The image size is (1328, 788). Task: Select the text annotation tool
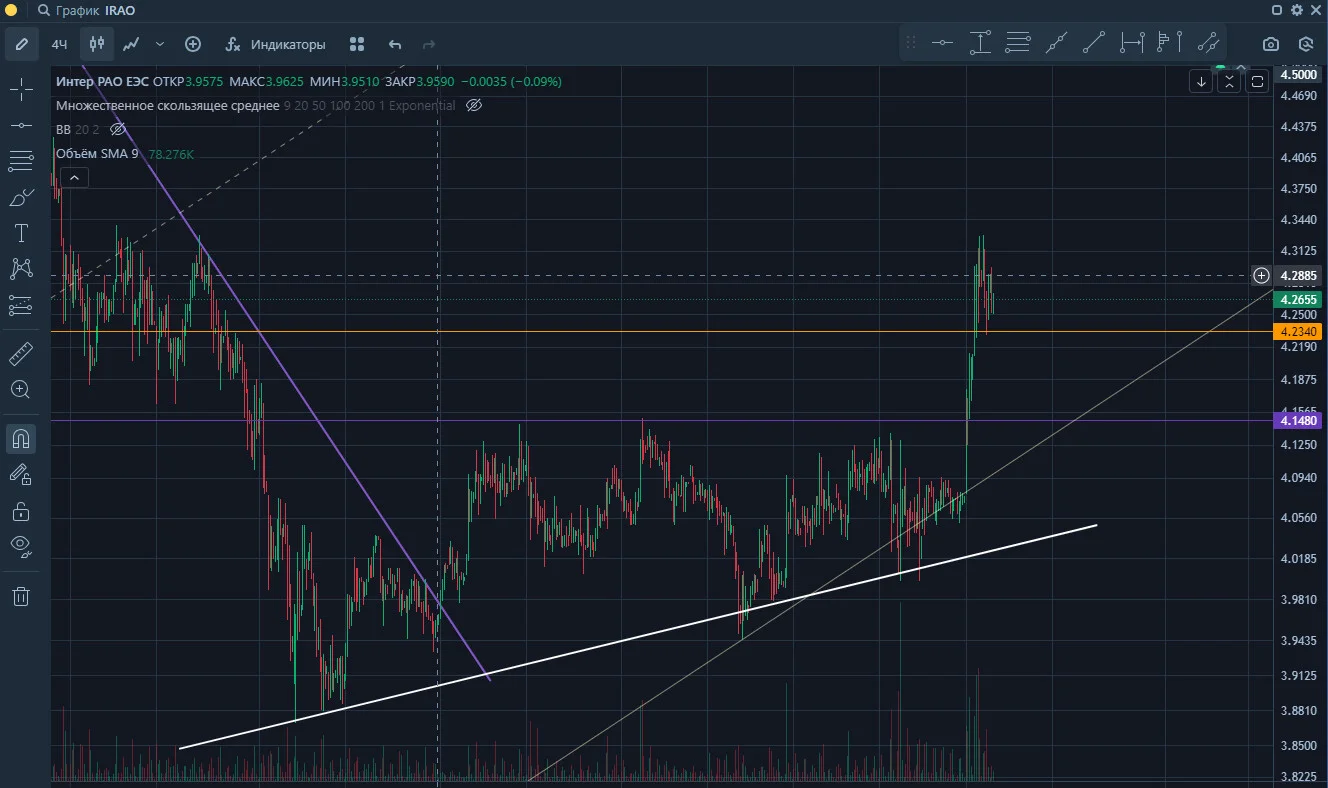click(x=20, y=234)
